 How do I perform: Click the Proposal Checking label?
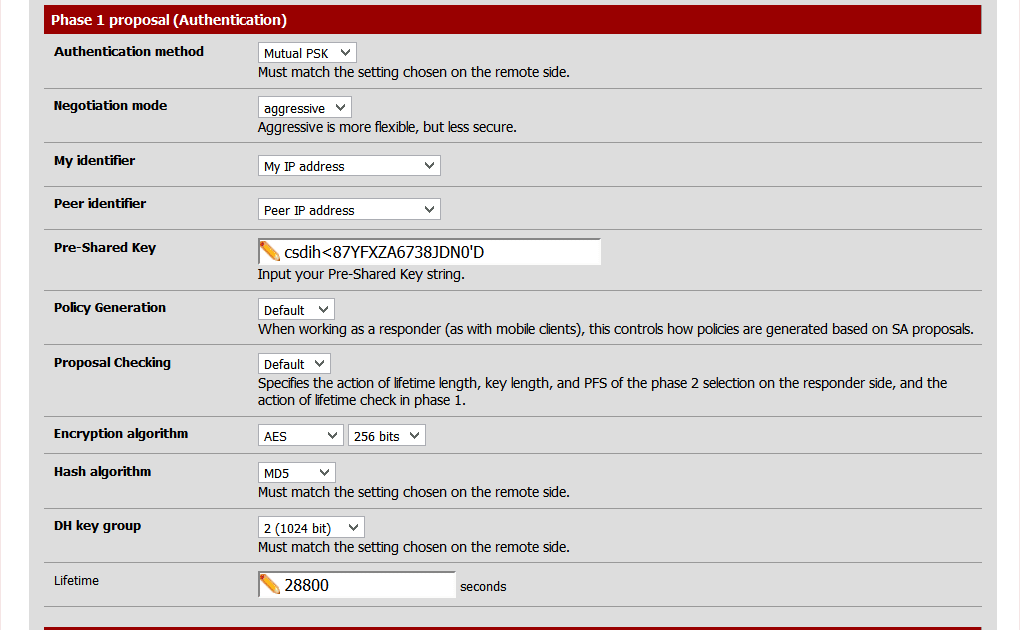(113, 363)
